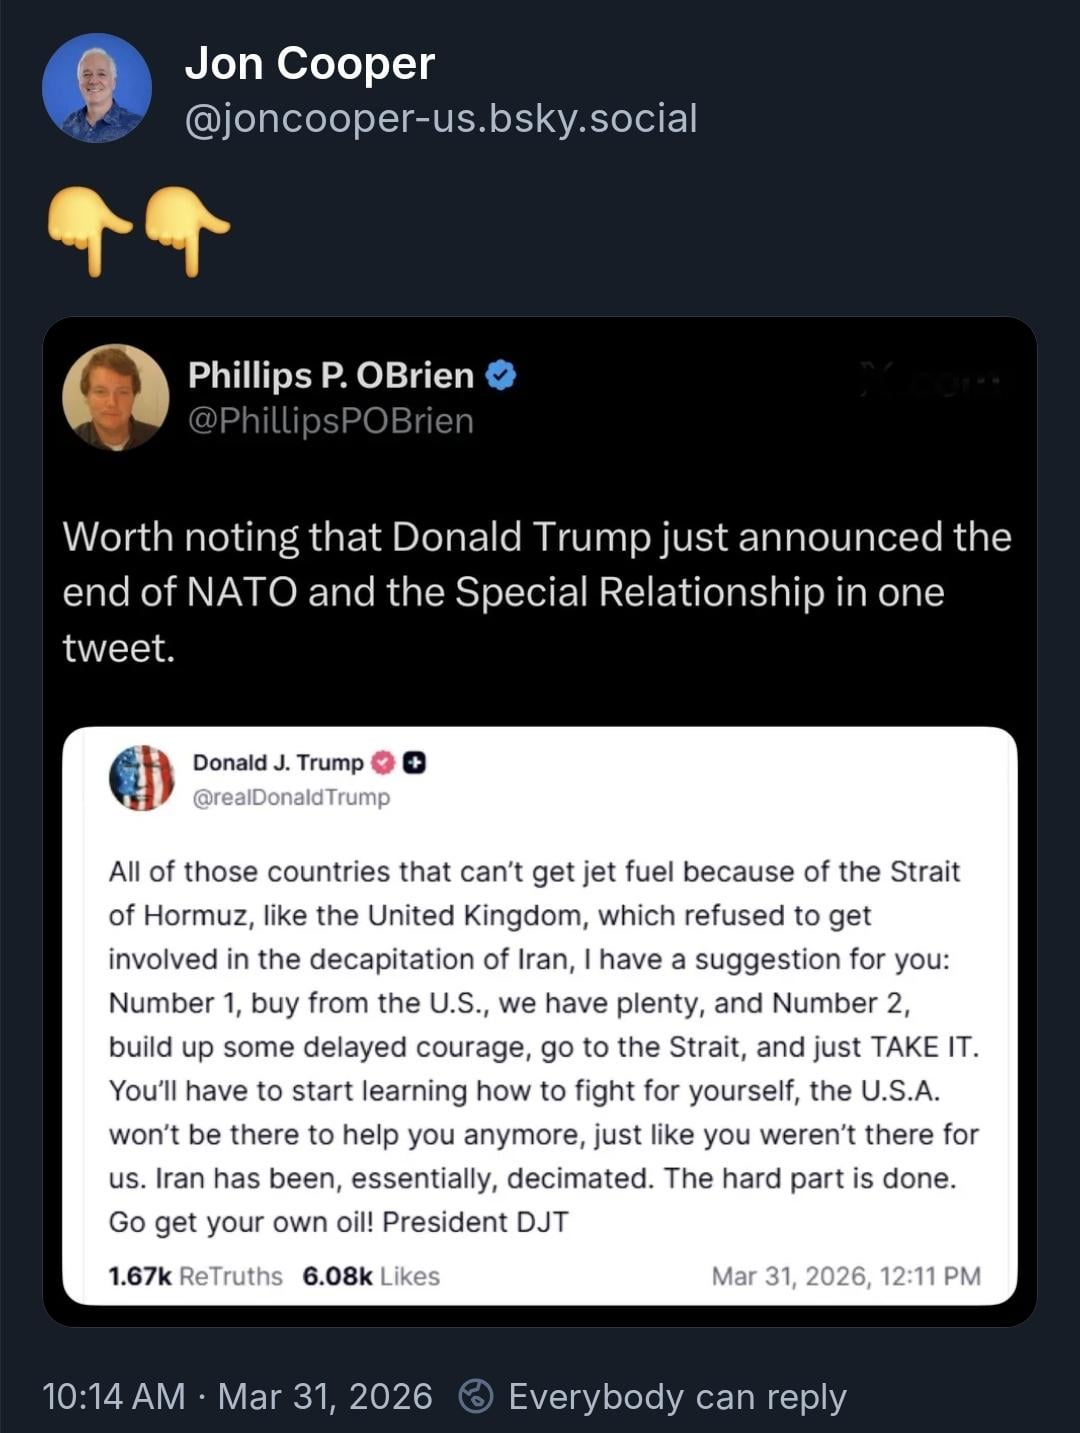1080x1433 pixels.
Task: Click the Mar 31, 2026, 12:11 PM timestamp
Action: 846,1276
